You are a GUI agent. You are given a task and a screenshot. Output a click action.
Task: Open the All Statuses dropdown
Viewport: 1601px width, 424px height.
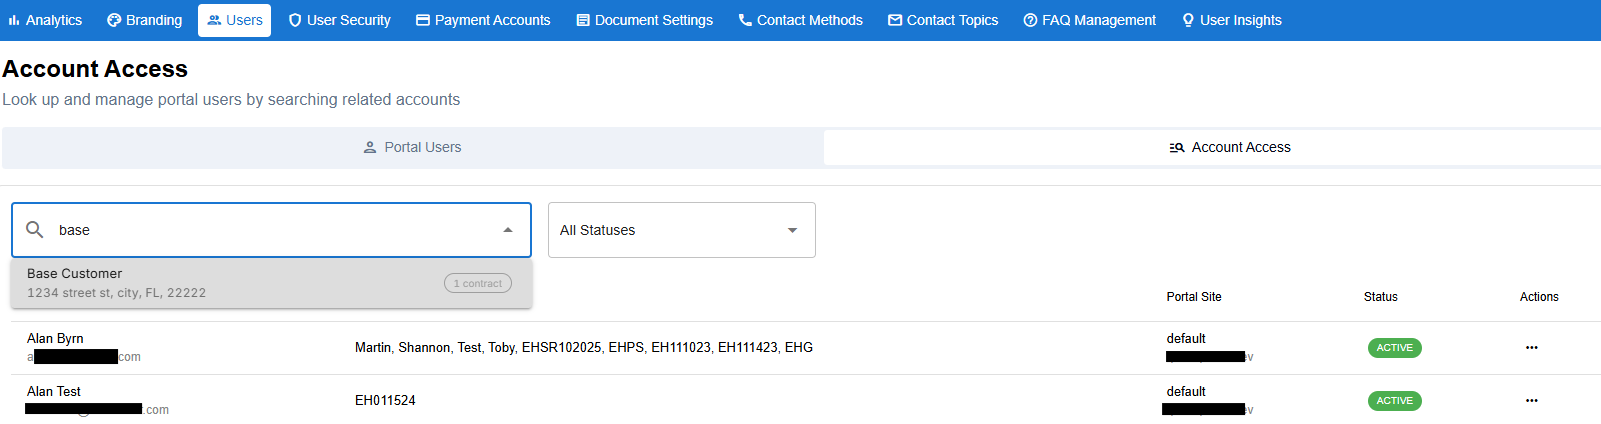click(x=681, y=230)
